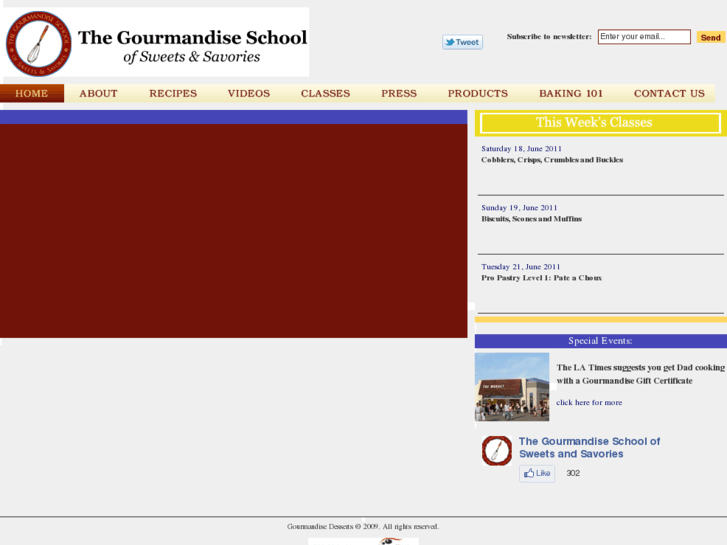
Task: Click LA Times gift certificate text
Action: [640, 374]
